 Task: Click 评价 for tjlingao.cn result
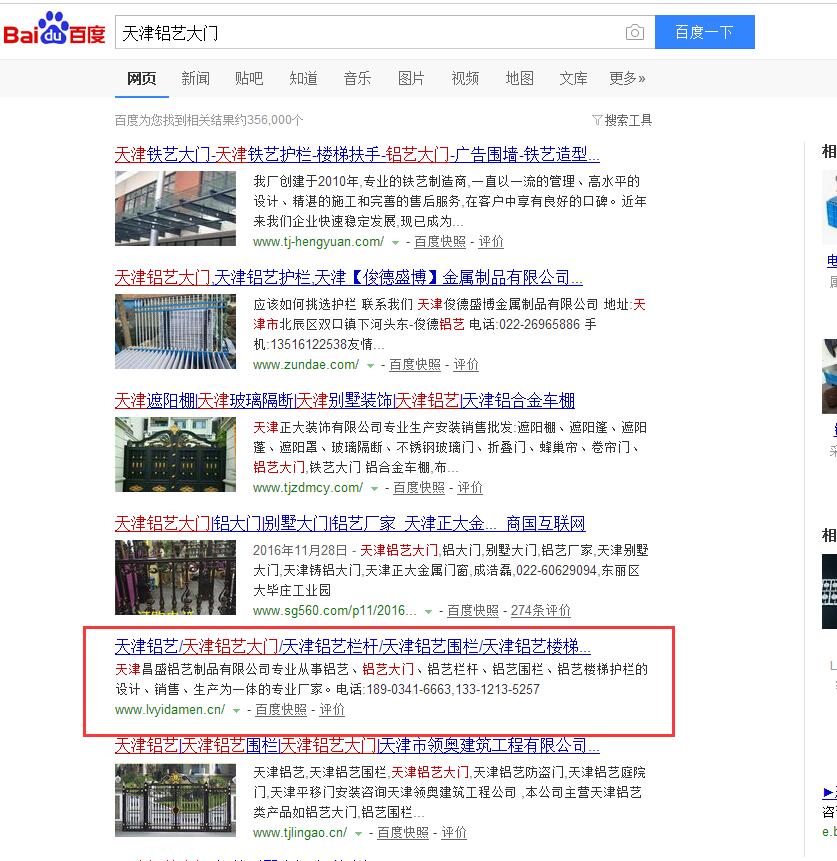tap(454, 832)
